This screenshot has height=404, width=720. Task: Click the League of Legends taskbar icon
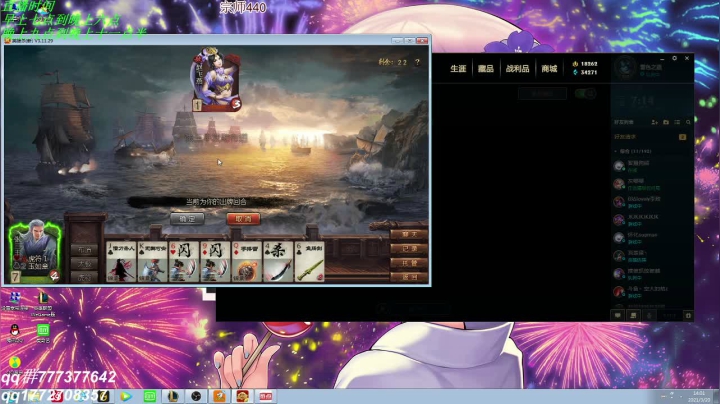coord(173,396)
